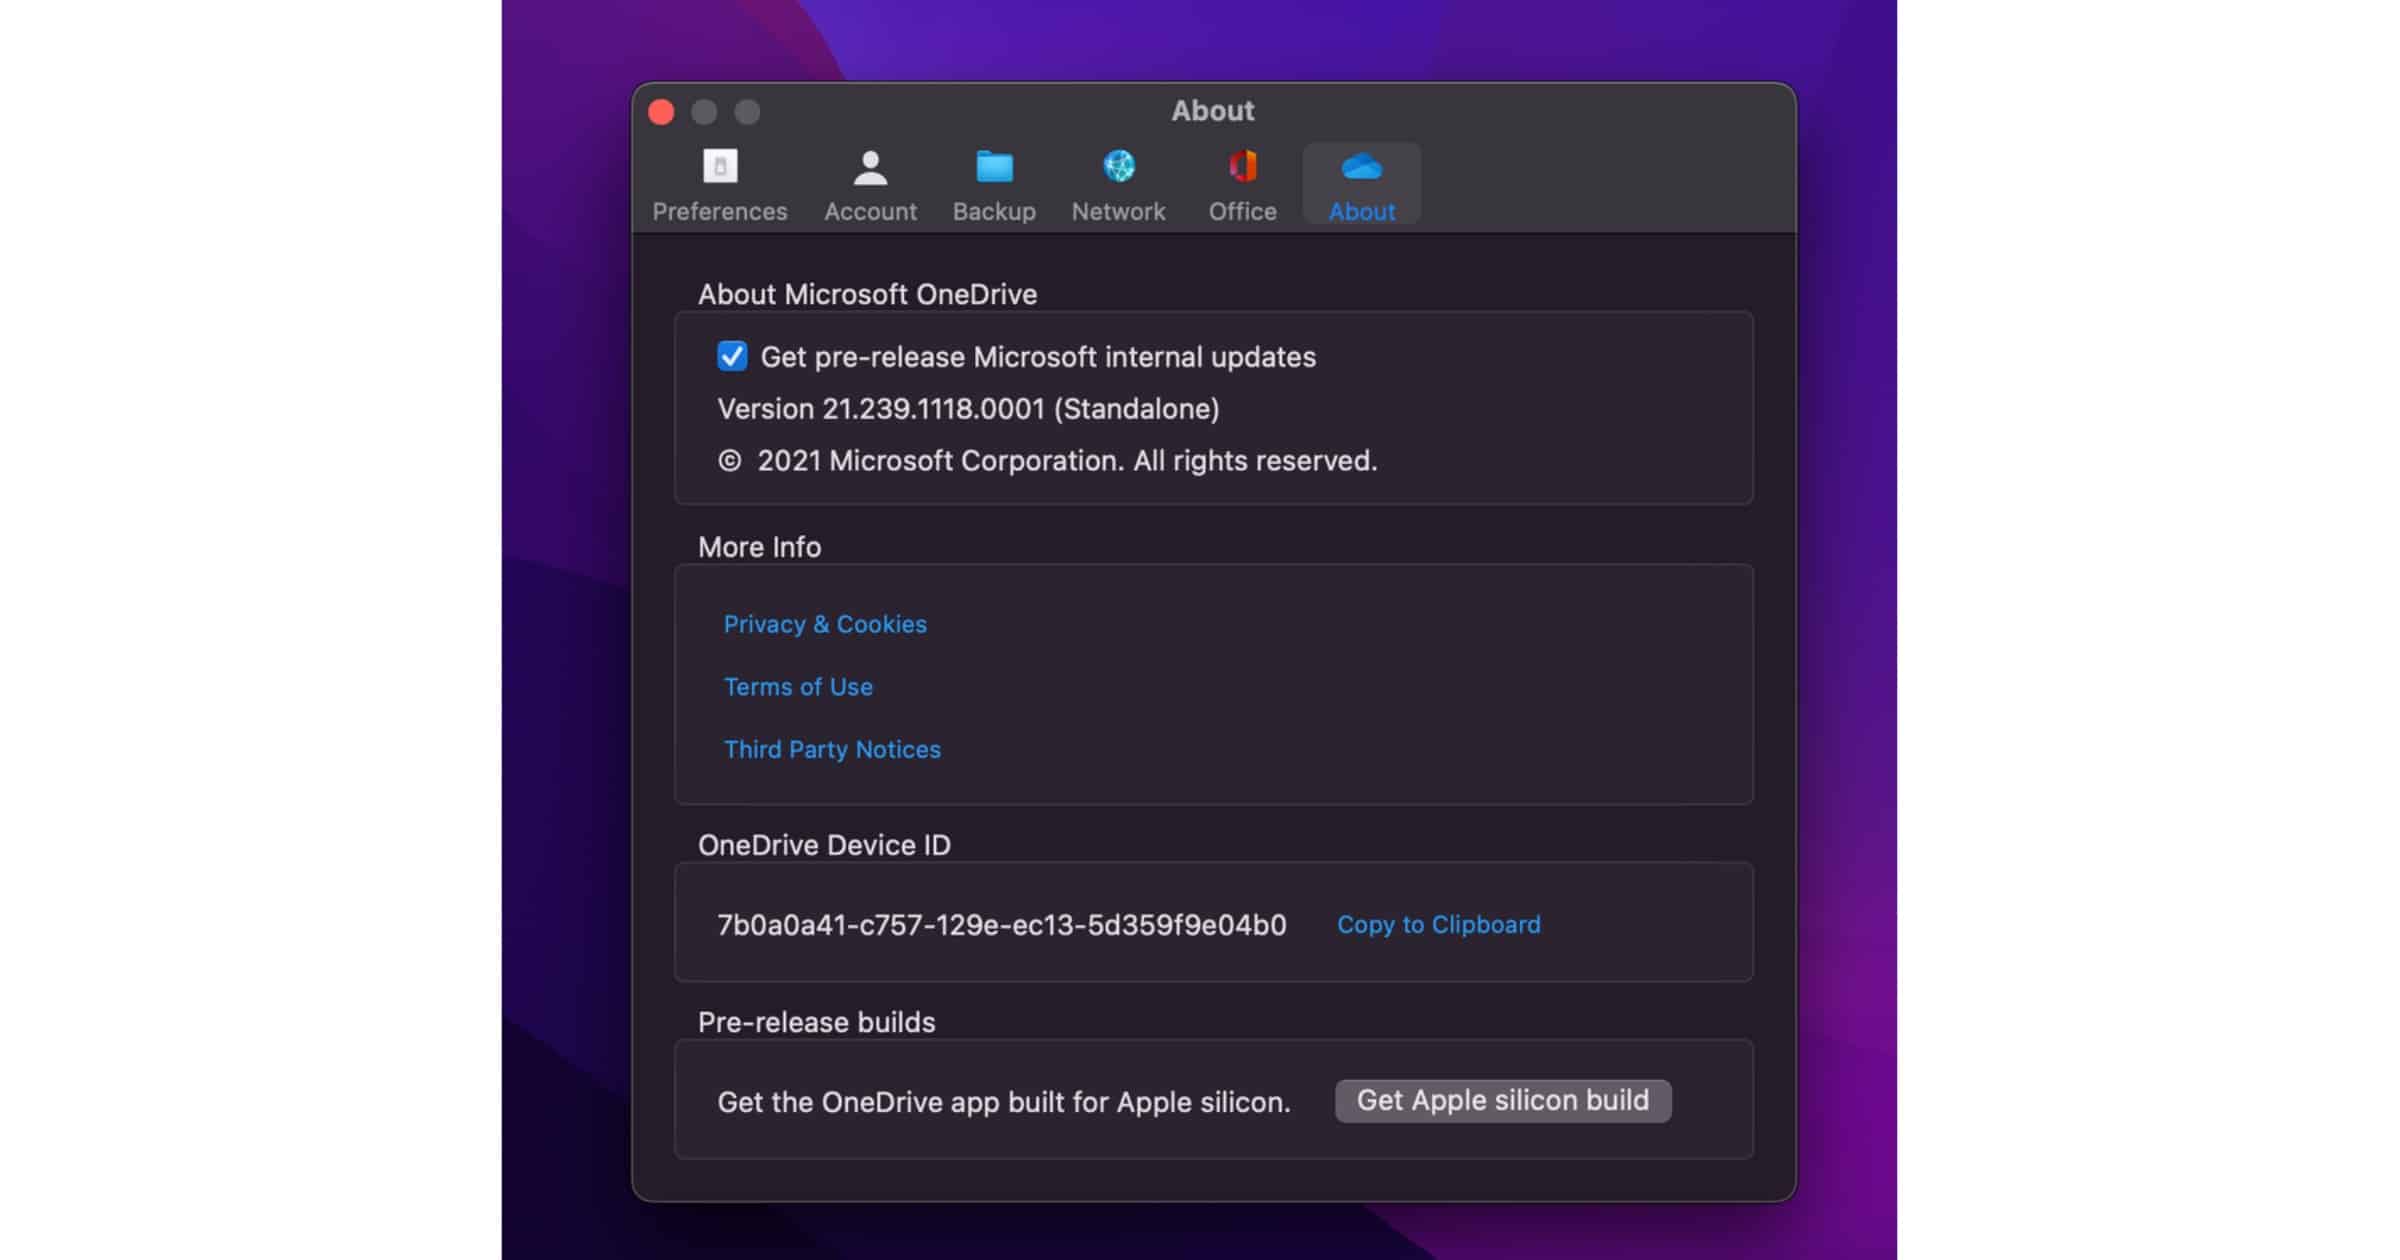Click Copy to Clipboard for device ID

[1438, 925]
